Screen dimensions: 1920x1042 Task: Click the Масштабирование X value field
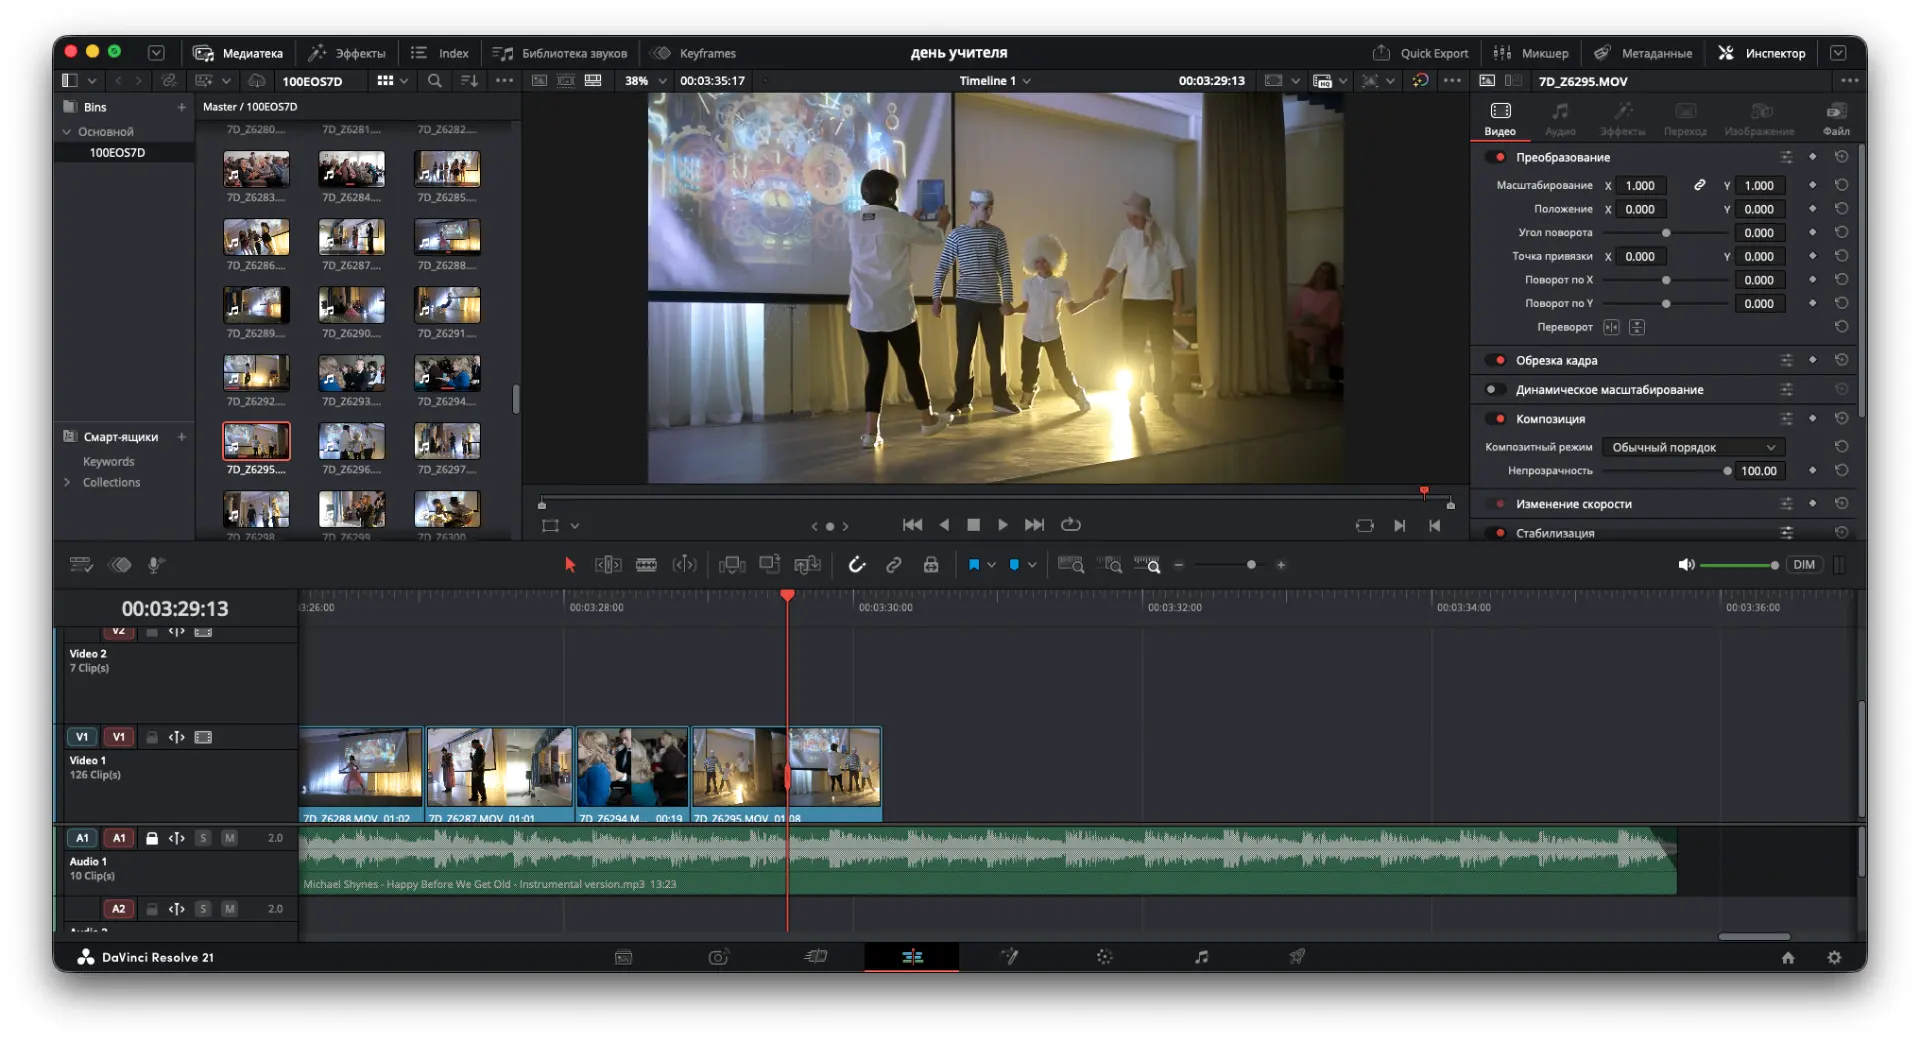click(x=1640, y=185)
